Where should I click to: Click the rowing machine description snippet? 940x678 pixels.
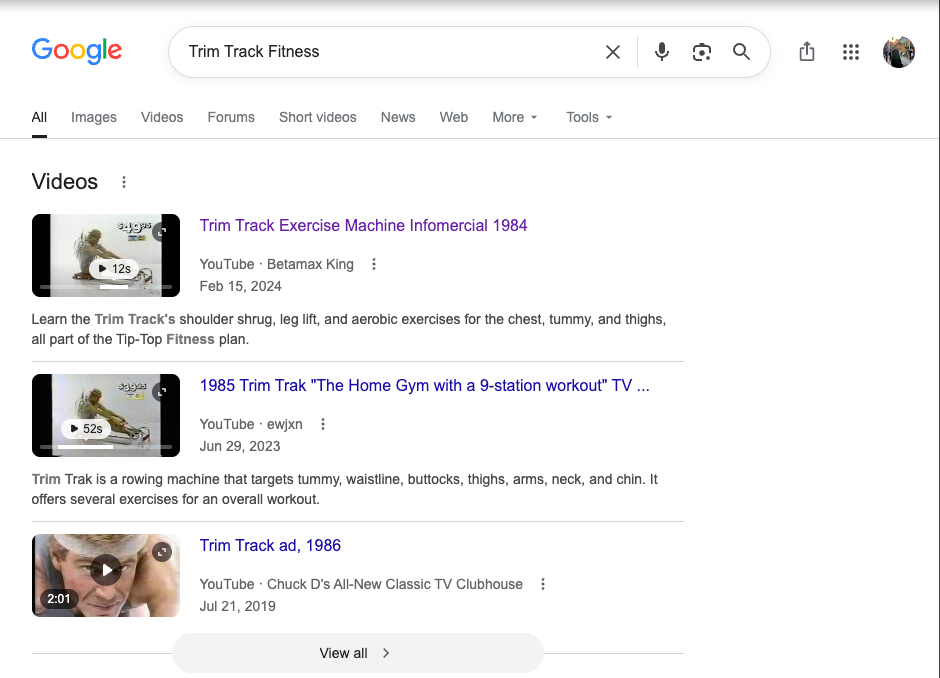345,489
